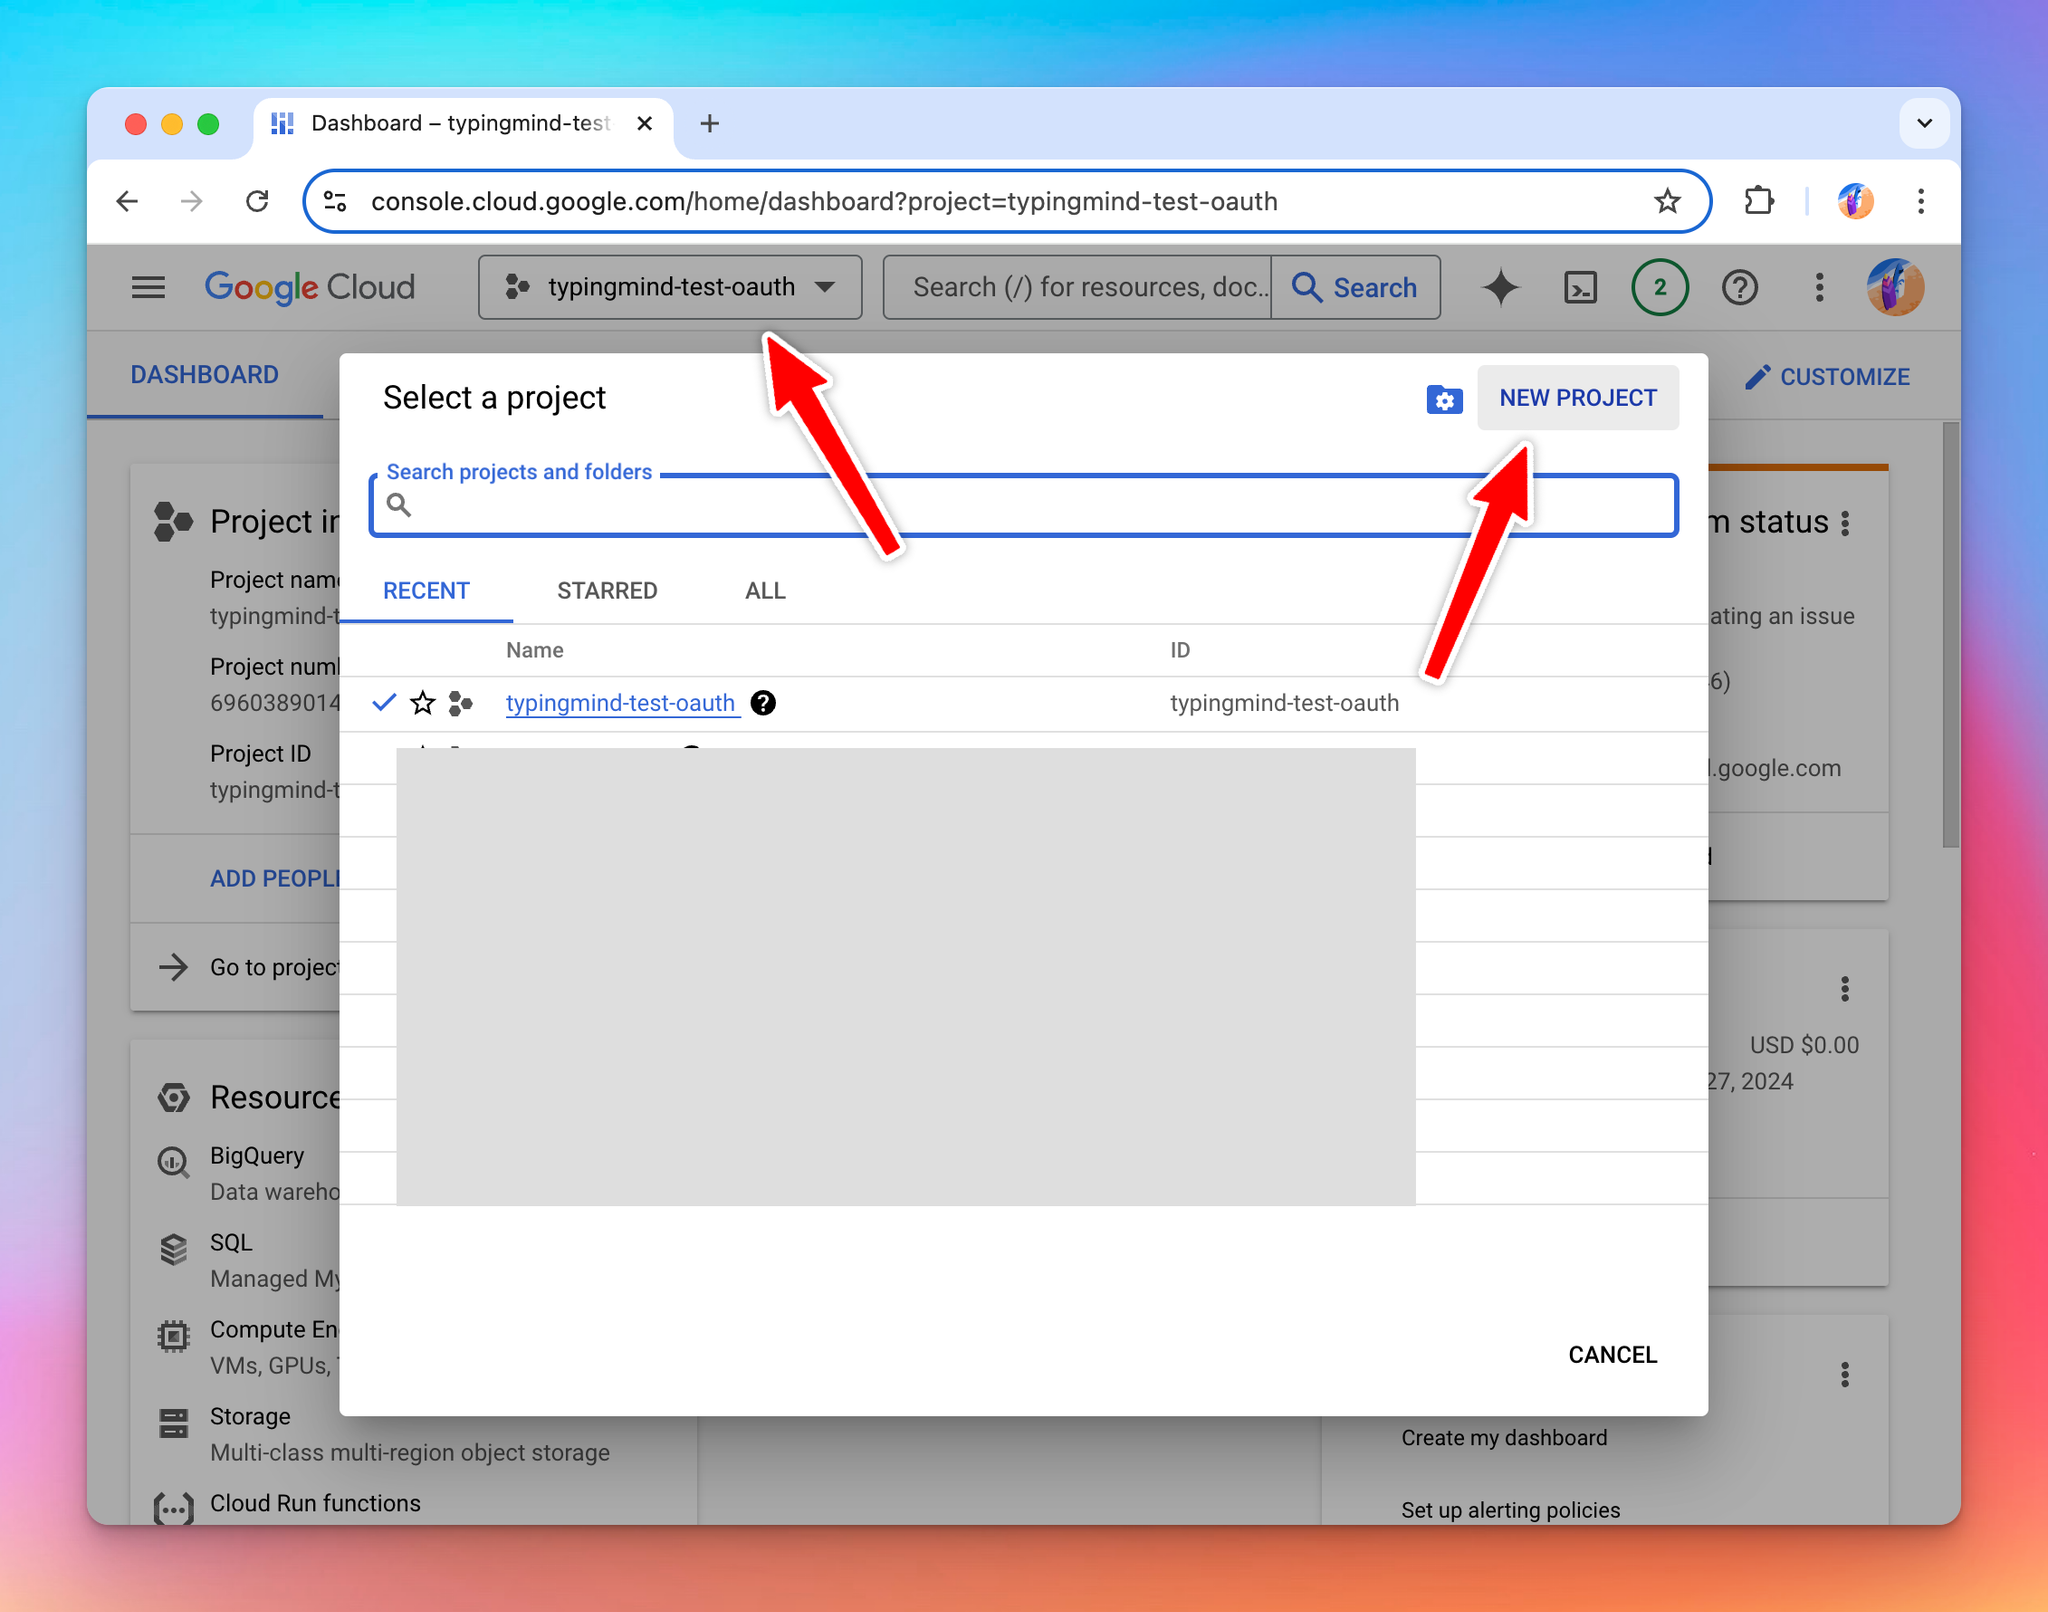Open the typingmind-test-oauth project picker dropdown
This screenshot has width=2048, height=1612.
tap(670, 288)
